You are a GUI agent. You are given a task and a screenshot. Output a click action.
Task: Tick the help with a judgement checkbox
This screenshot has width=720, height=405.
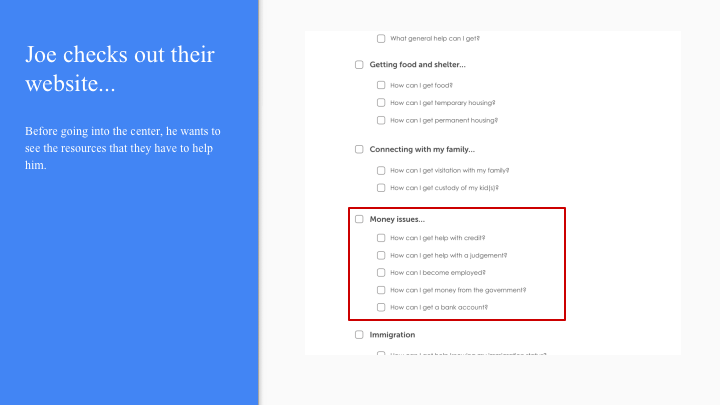coord(381,255)
